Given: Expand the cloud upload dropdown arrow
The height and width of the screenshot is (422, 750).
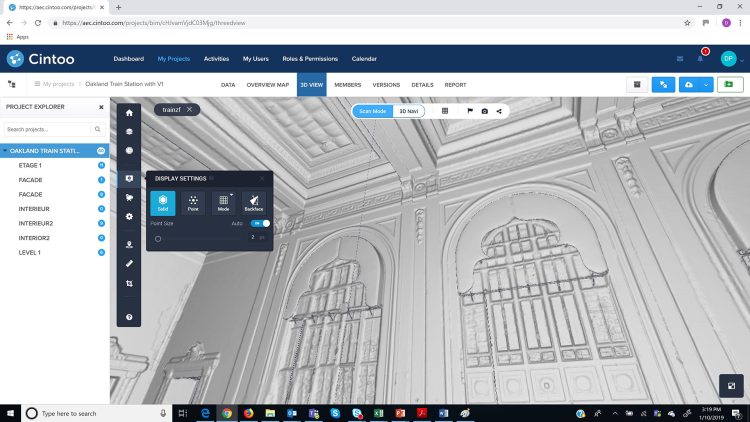Looking at the screenshot, I should tap(705, 85).
